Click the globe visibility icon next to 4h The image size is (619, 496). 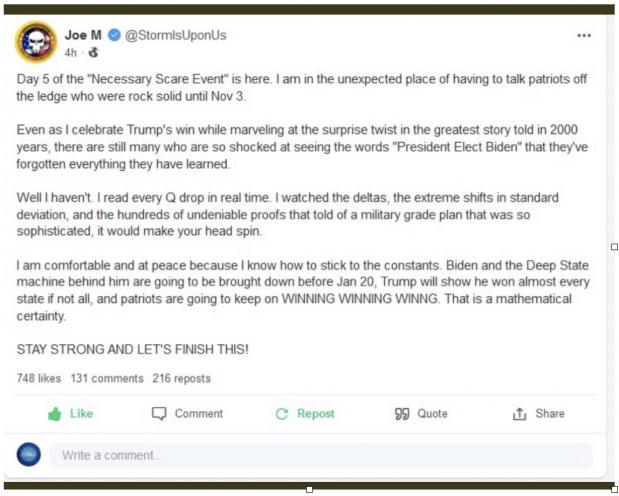(x=93, y=52)
